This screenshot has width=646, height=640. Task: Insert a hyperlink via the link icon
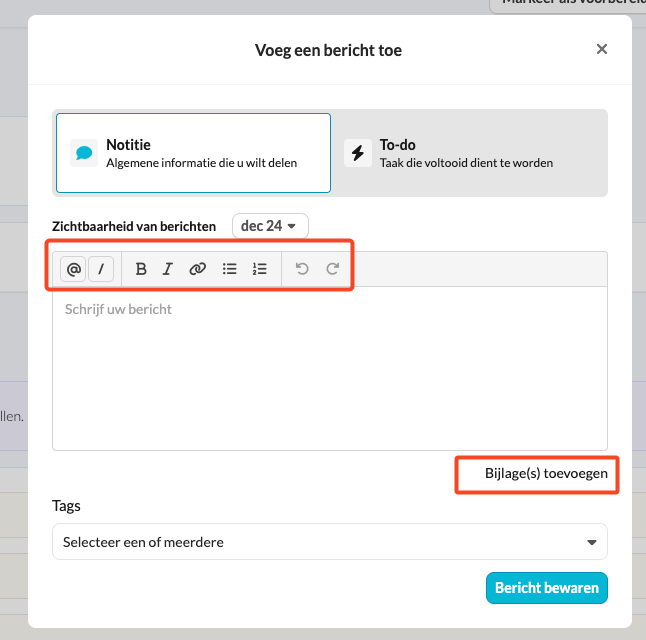pyautogui.click(x=197, y=269)
